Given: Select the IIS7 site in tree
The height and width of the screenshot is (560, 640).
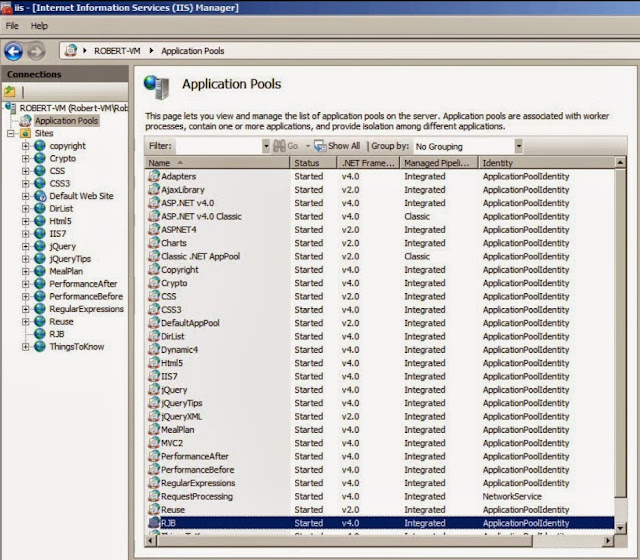Looking at the screenshot, I should [x=58, y=233].
